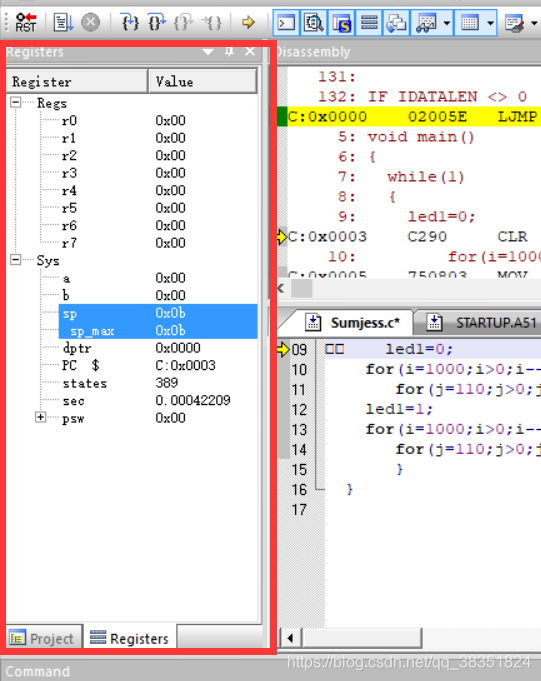Click line number 10 in editor margin

click(299, 370)
